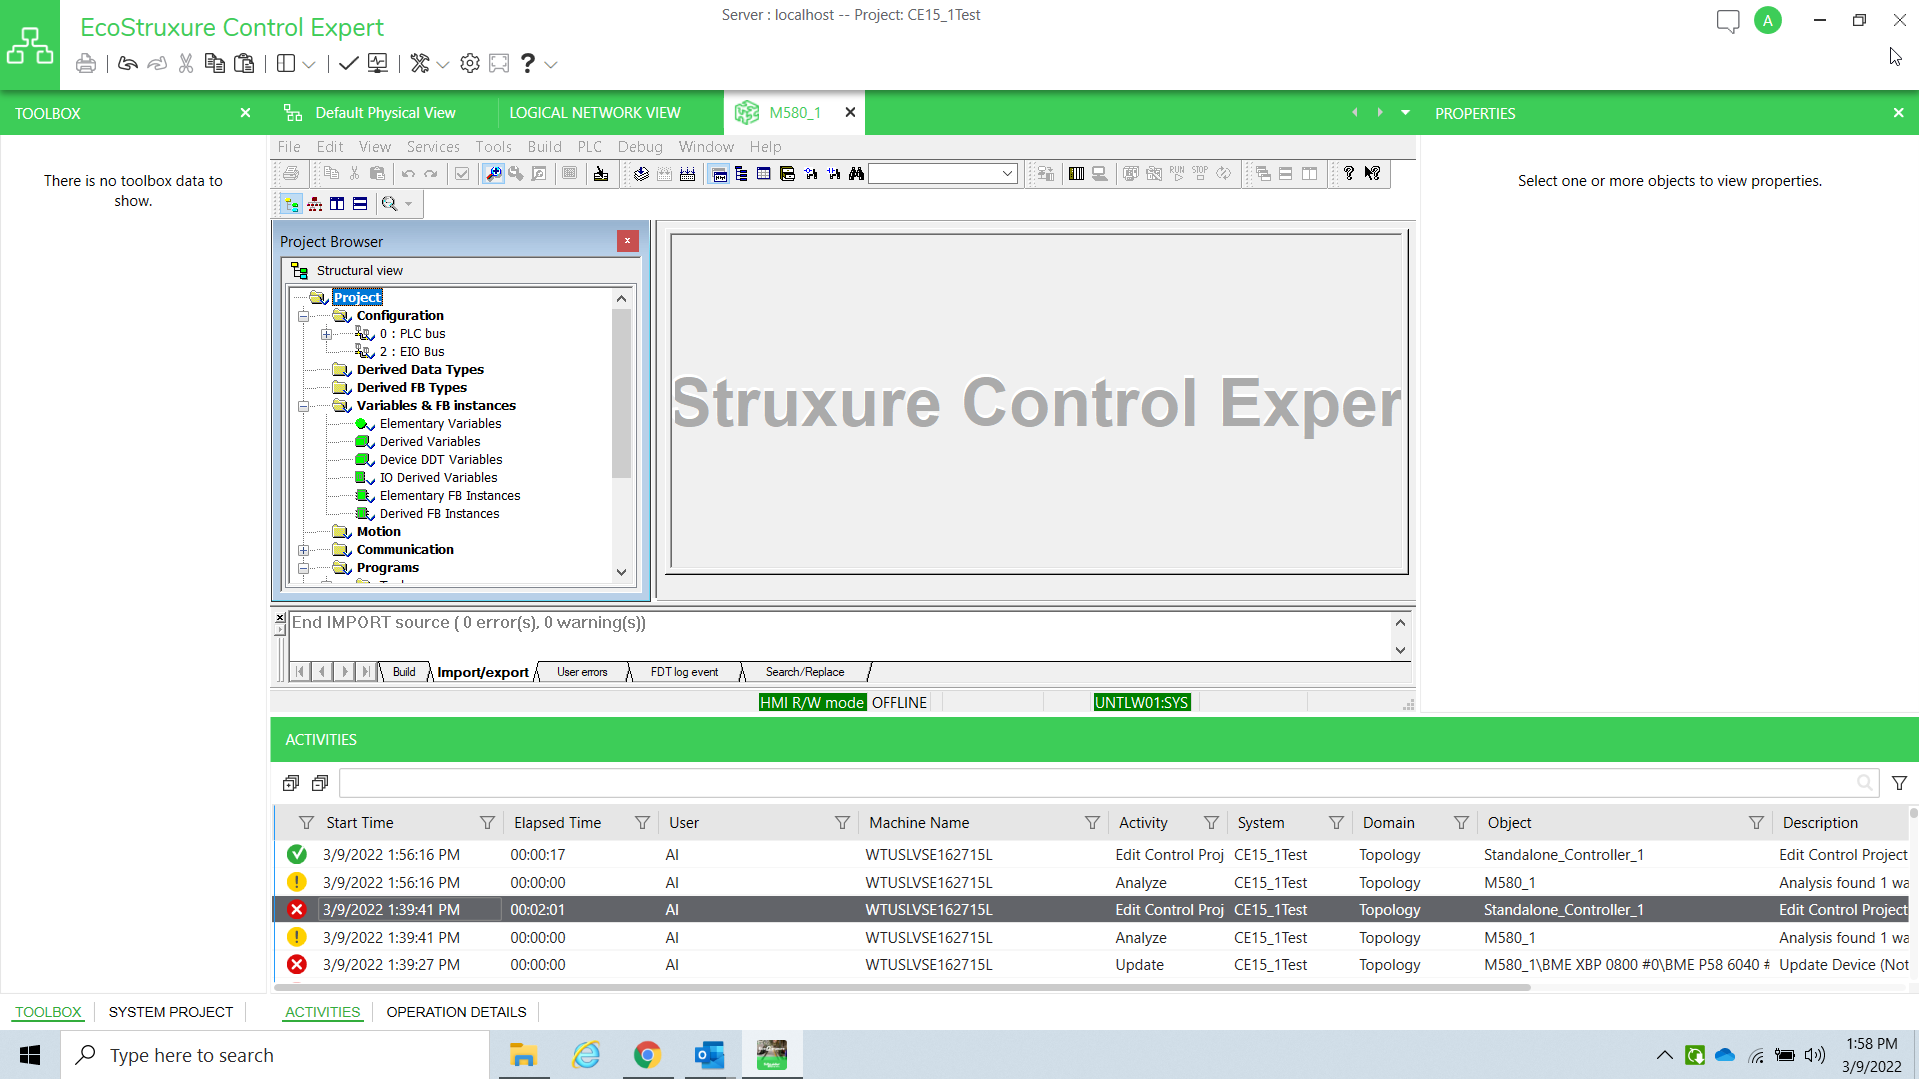
Task: Open the tools dropdown arrow
Action: 443,65
